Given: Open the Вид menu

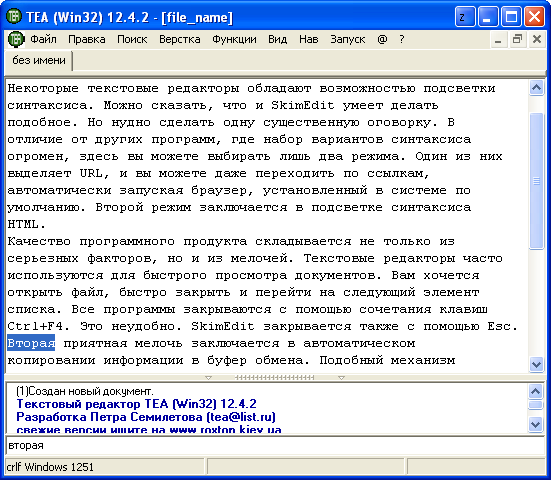Looking at the screenshot, I should [277, 39].
